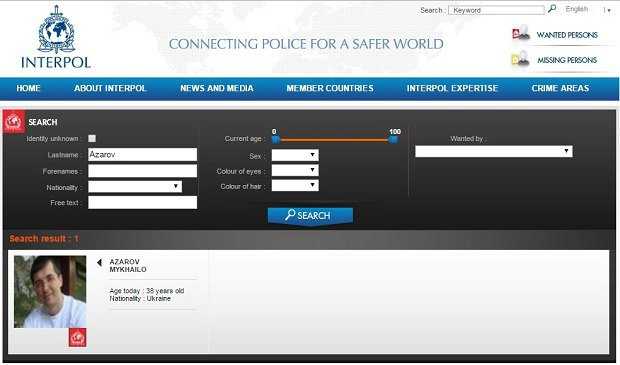
Task: Click the red notice badge under photo
Action: click(78, 337)
